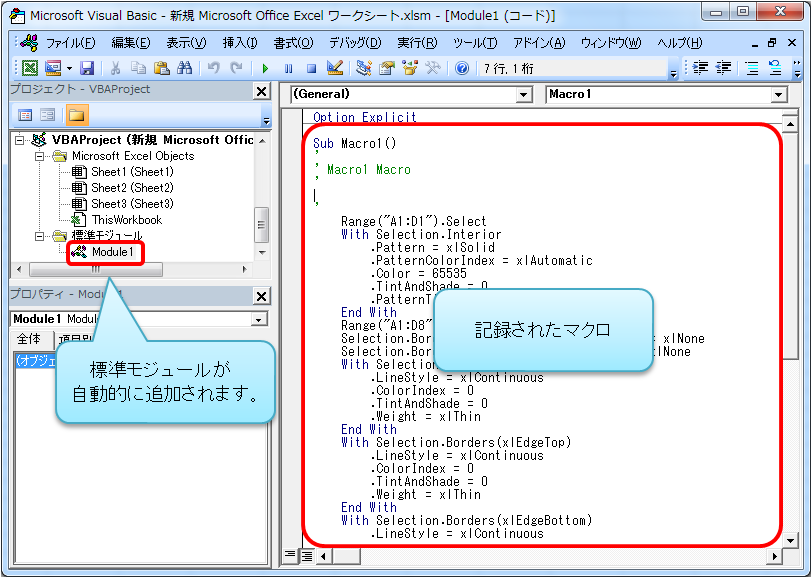
Task: Click code window scroll-down arrow
Action: click(x=790, y=541)
